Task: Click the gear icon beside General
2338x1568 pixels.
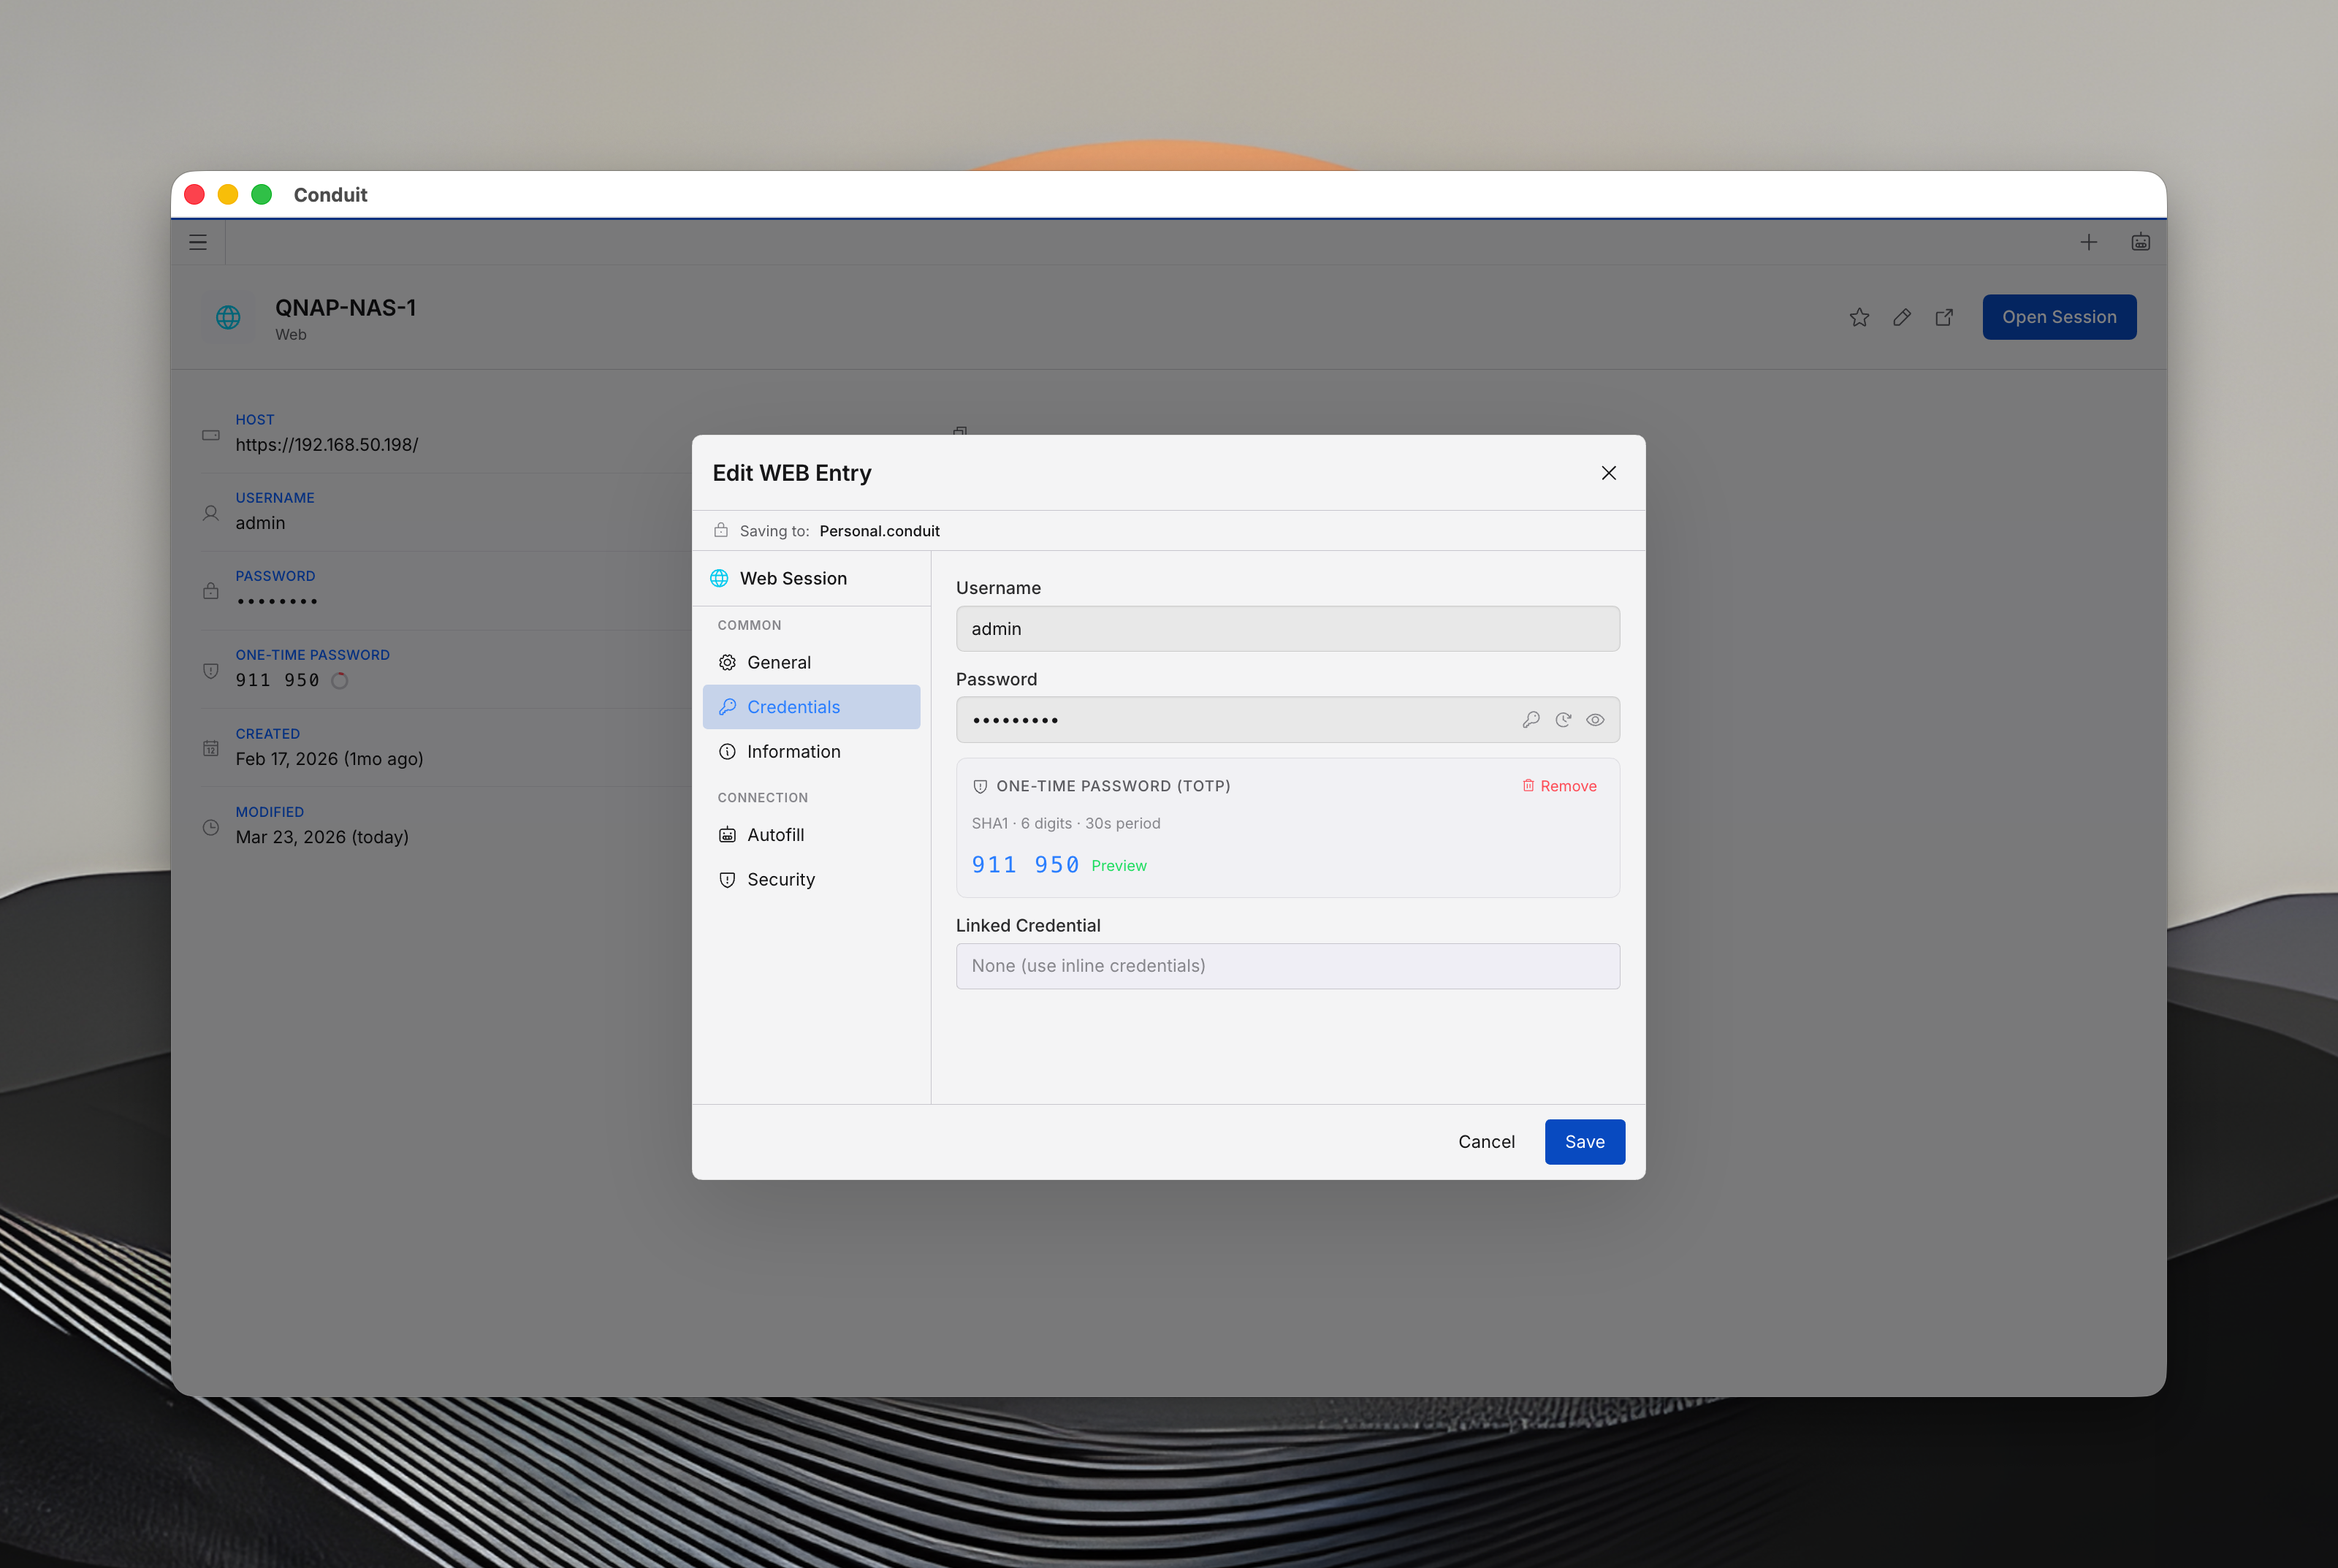Action: coord(727,662)
